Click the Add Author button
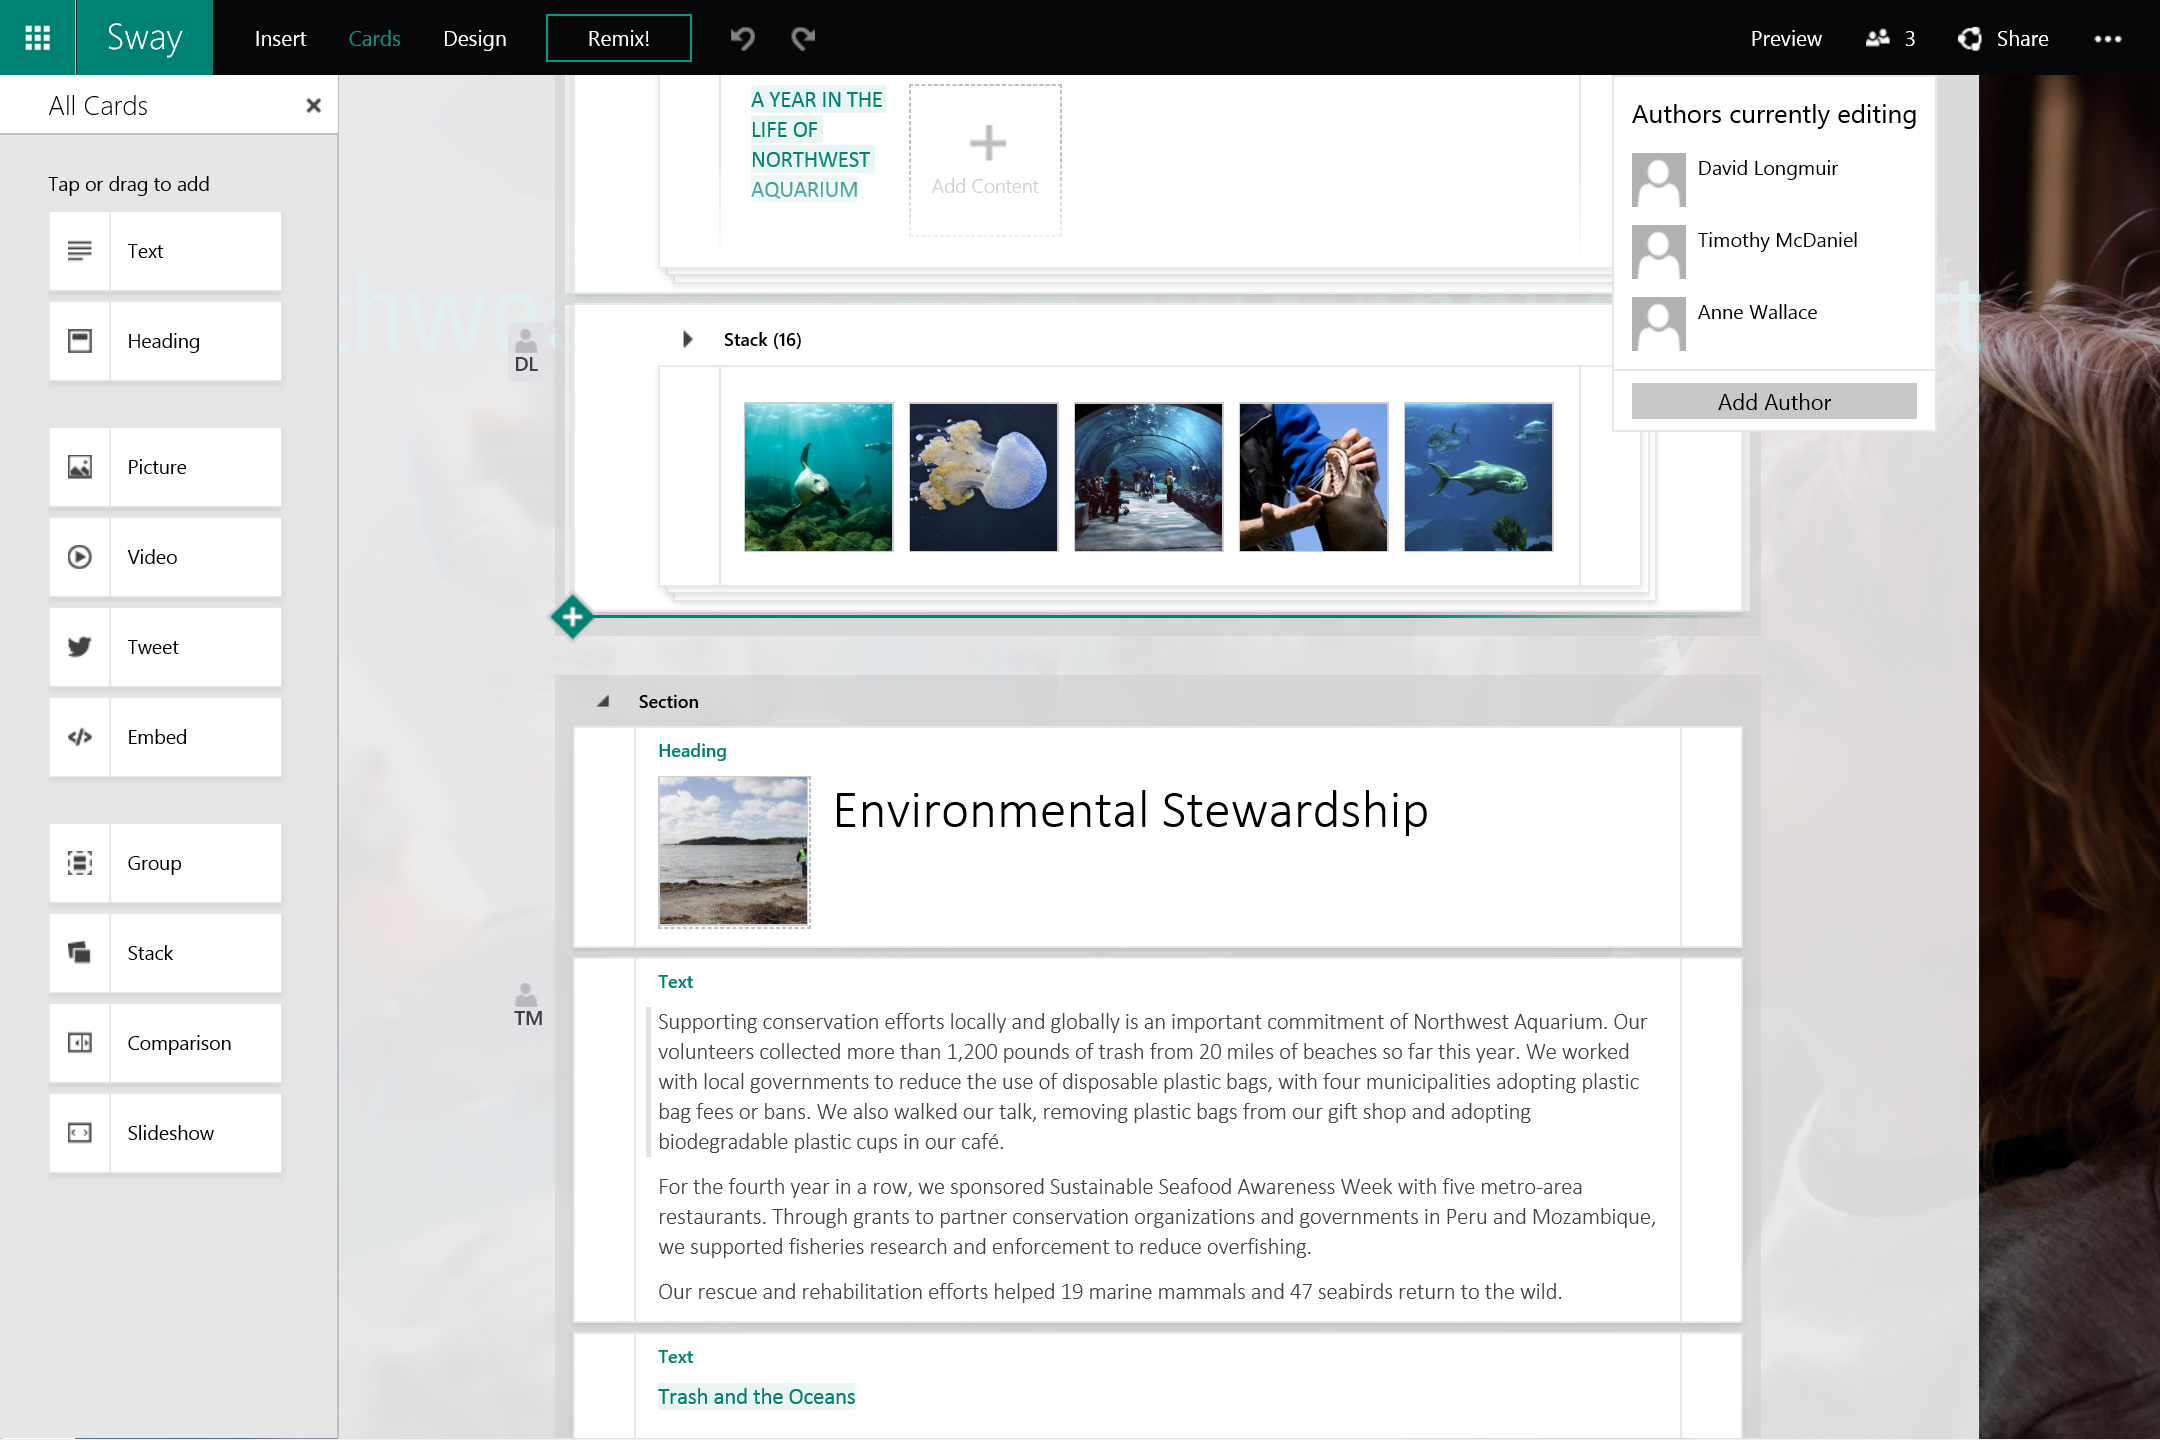 coord(1773,401)
